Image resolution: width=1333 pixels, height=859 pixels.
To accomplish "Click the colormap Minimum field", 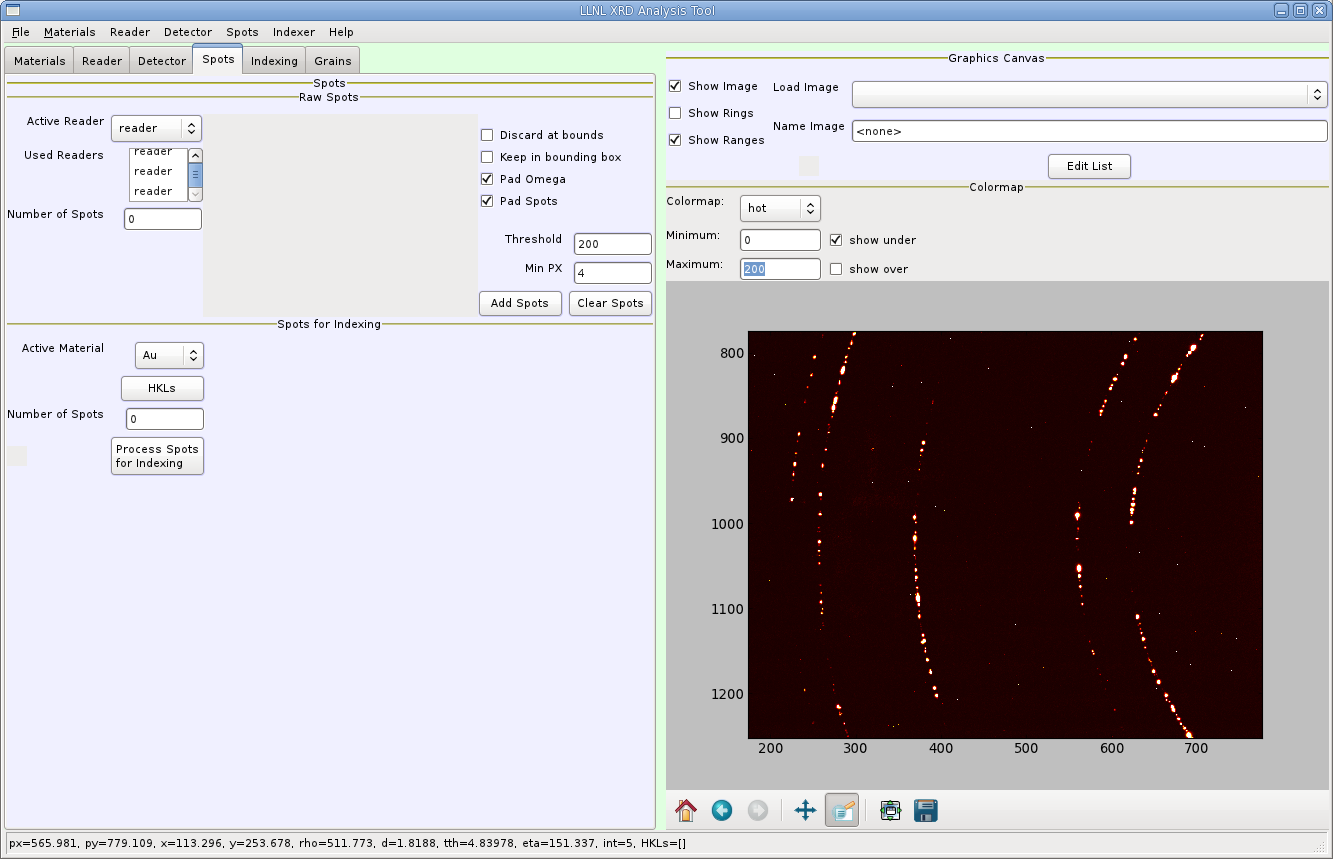I will coord(780,240).
